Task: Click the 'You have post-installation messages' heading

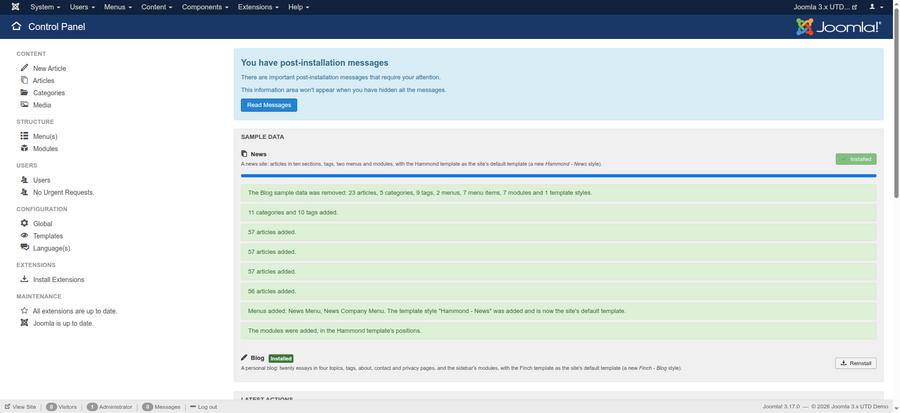Action: [x=315, y=63]
